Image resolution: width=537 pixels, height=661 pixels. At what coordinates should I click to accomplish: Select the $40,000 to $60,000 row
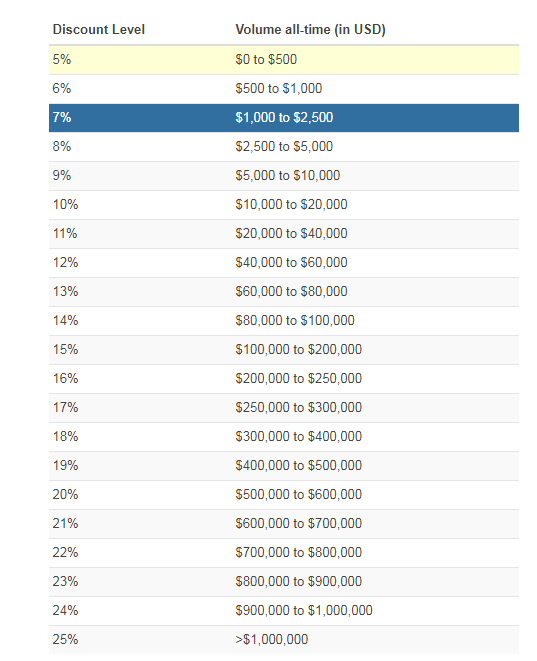point(284,263)
